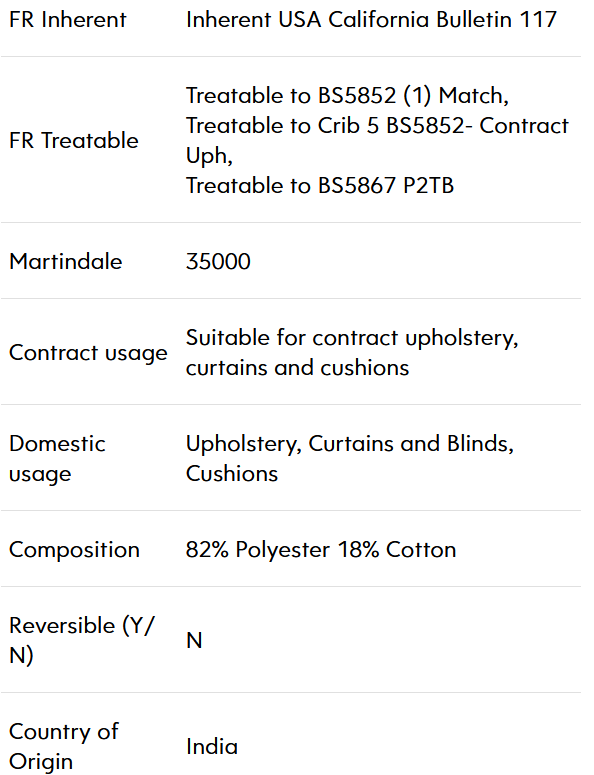This screenshot has width=594, height=775.
Task: Select the 35000 Martindale value
Action: [218, 261]
